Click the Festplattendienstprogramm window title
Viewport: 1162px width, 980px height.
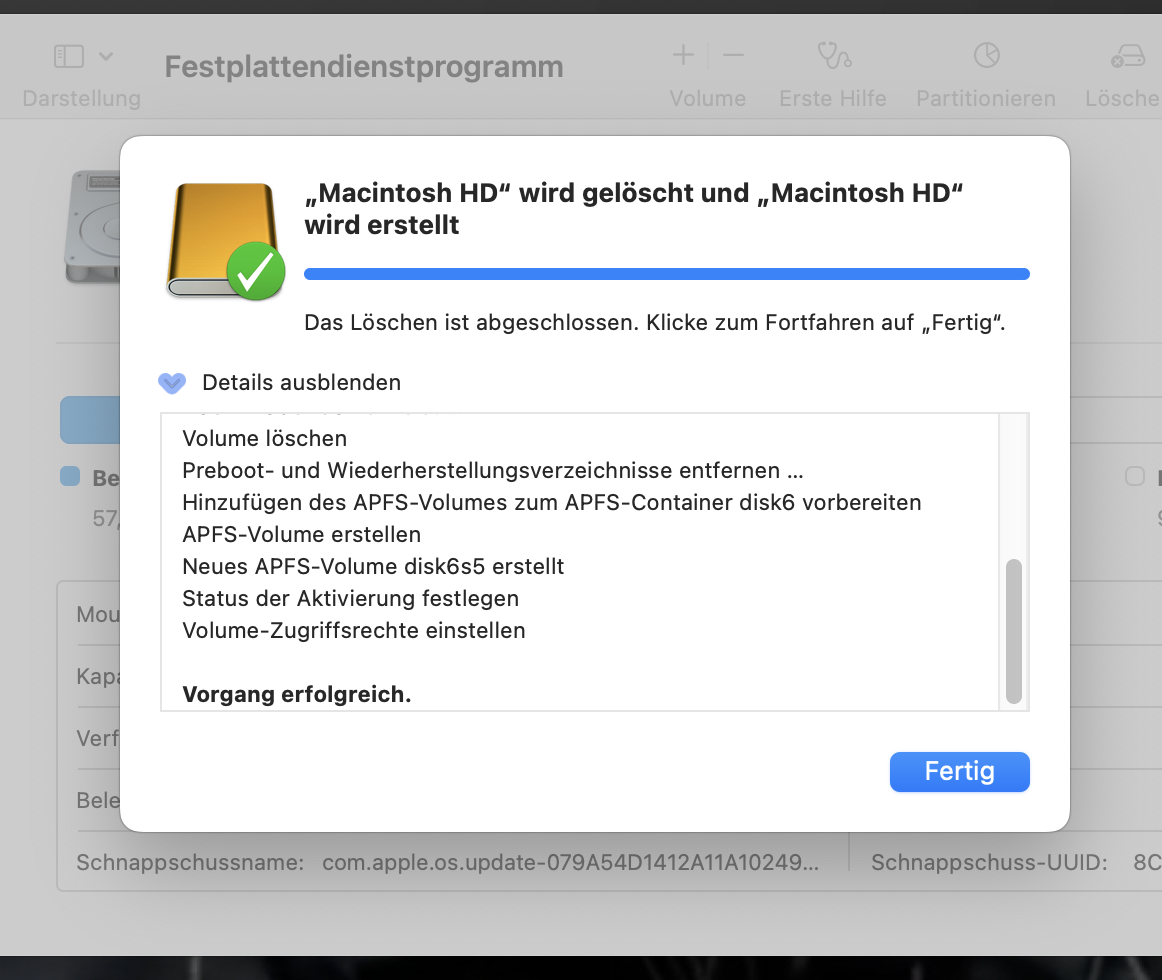[x=364, y=67]
